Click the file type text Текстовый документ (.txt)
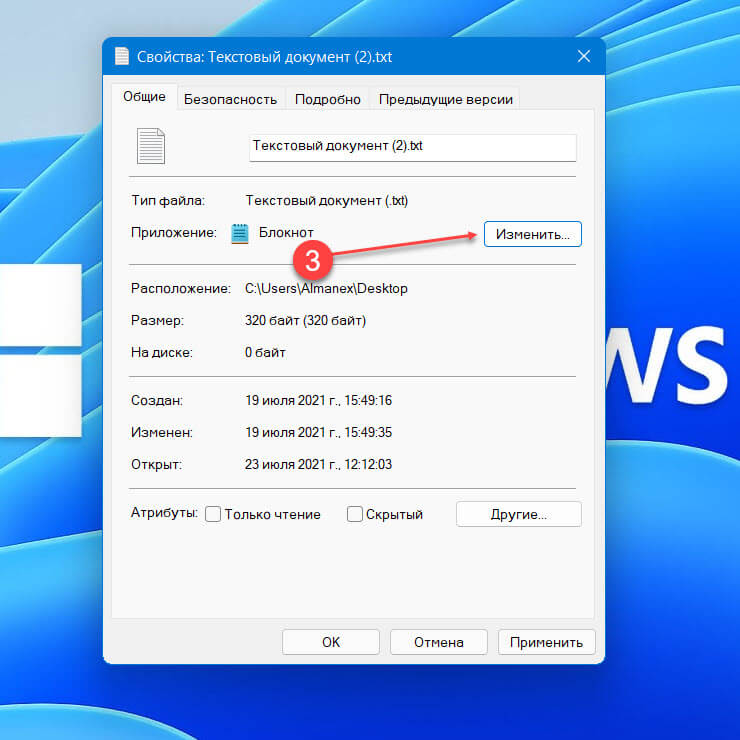The height and width of the screenshot is (740, 740). click(327, 201)
